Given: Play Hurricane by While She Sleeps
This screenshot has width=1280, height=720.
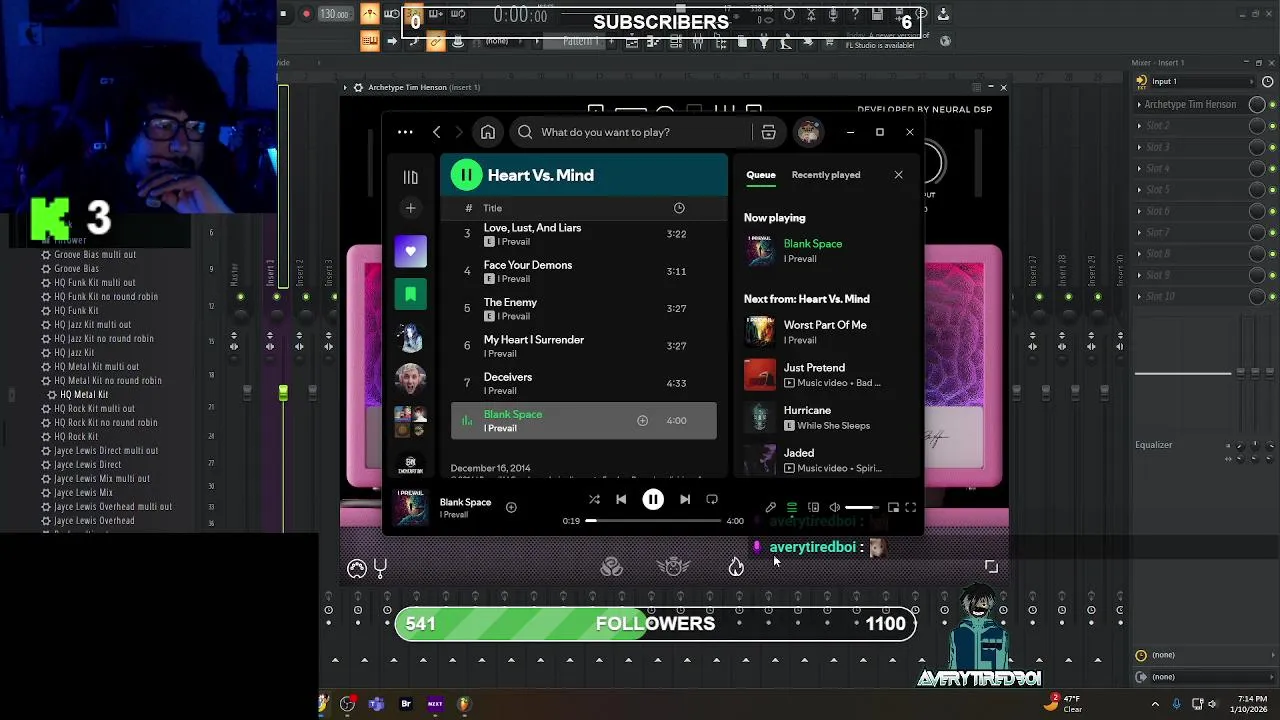Looking at the screenshot, I should coord(825,418).
